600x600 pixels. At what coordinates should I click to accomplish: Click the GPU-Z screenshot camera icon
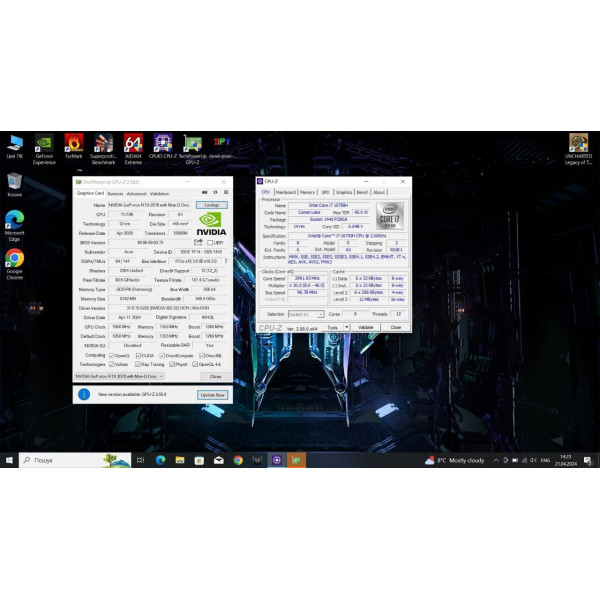pyautogui.click(x=205, y=192)
